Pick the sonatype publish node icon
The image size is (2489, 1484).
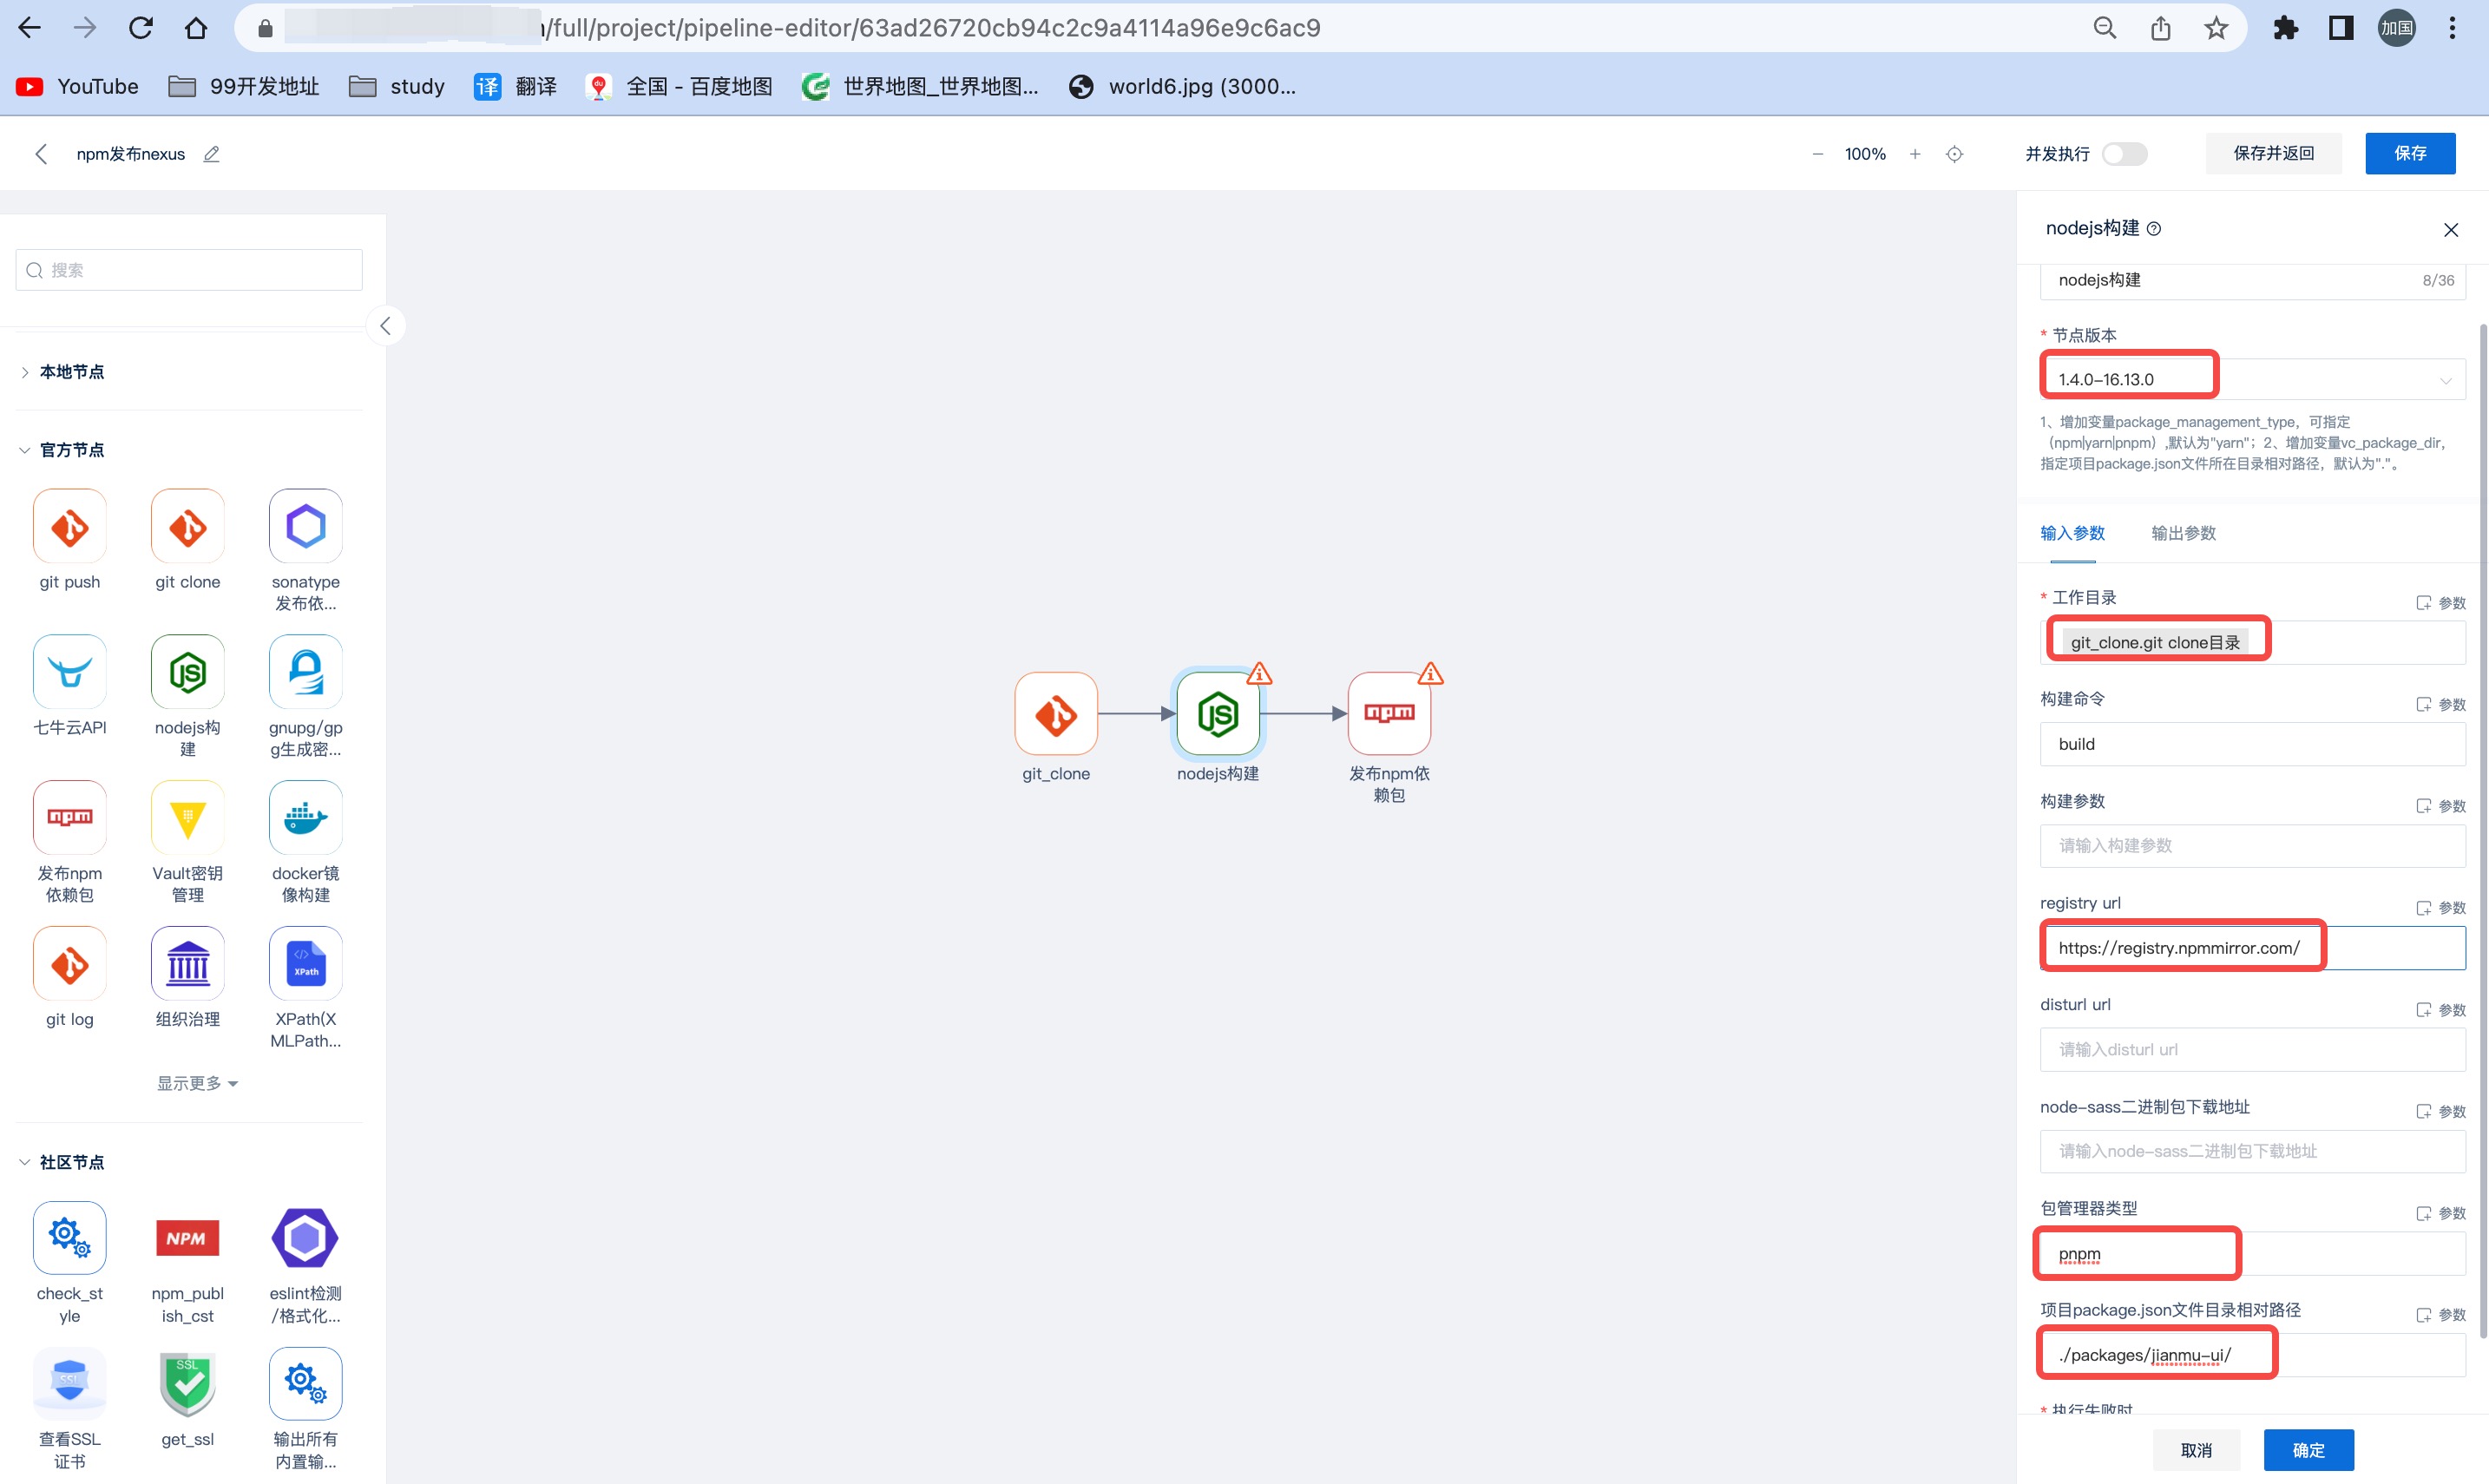tap(305, 526)
